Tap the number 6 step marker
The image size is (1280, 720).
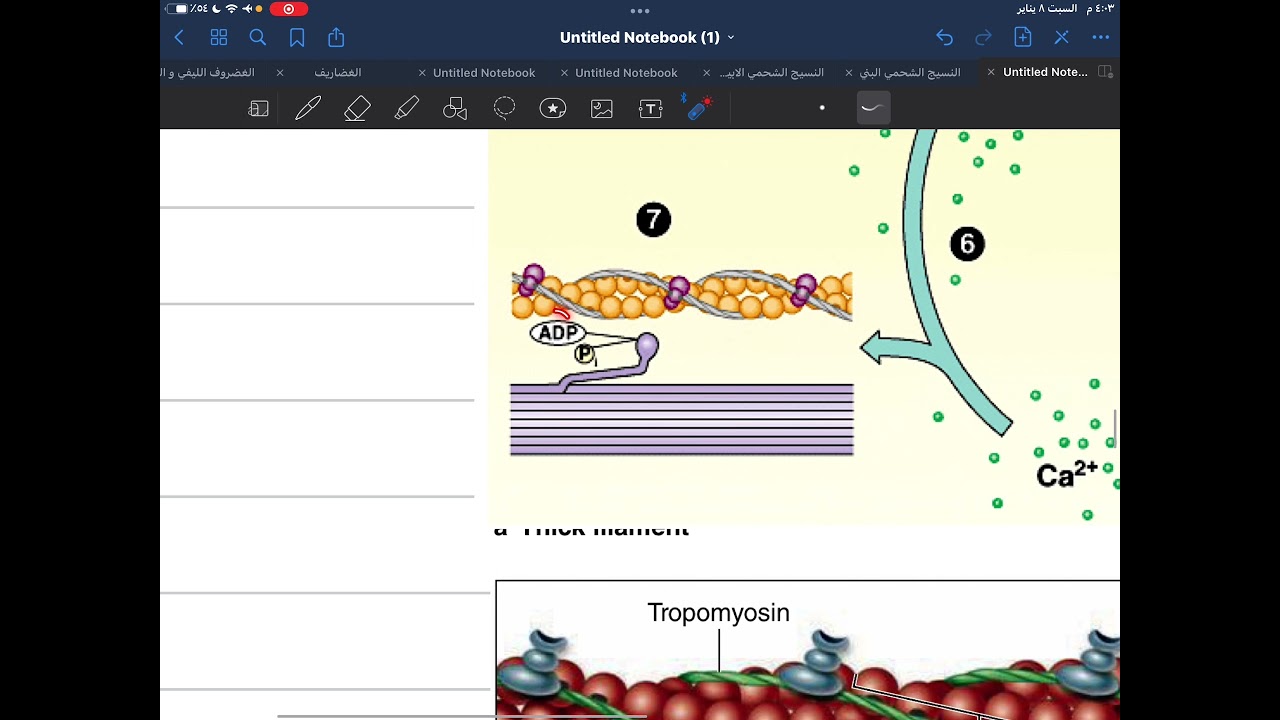coord(967,244)
